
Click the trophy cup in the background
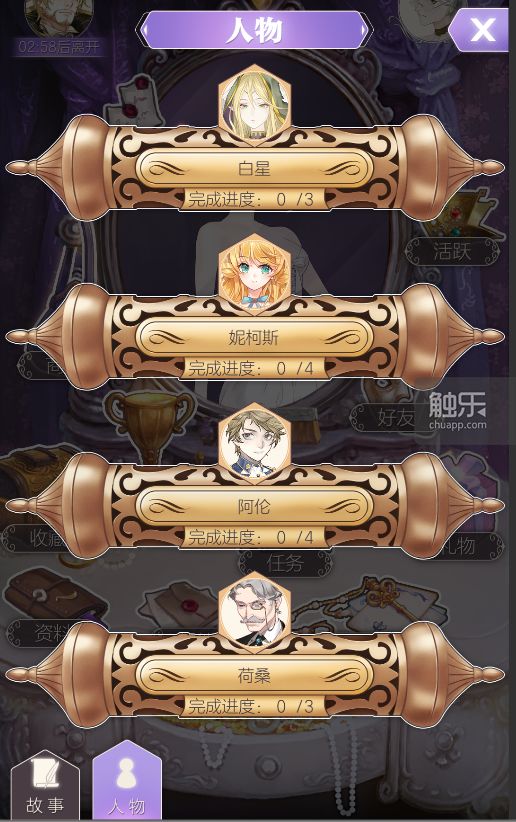tap(150, 422)
